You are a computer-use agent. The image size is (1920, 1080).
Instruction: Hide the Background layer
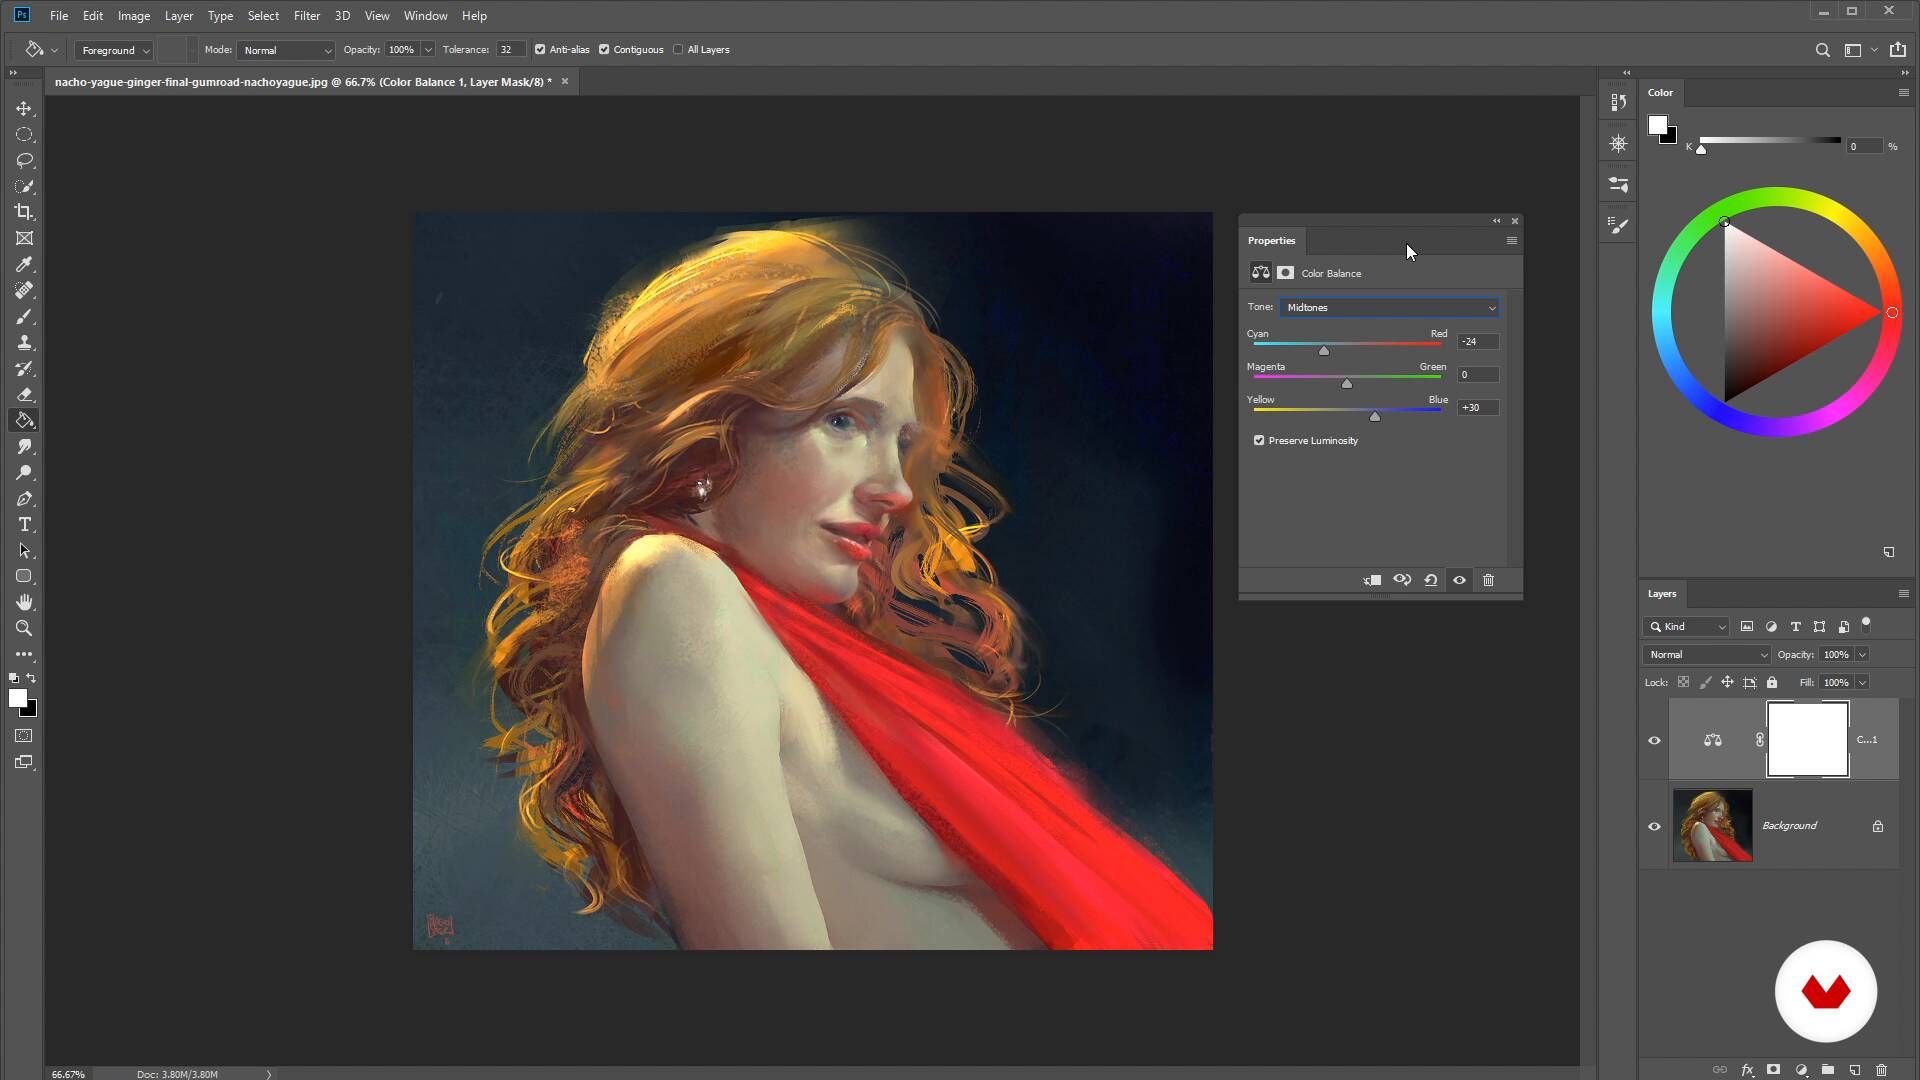(x=1654, y=827)
